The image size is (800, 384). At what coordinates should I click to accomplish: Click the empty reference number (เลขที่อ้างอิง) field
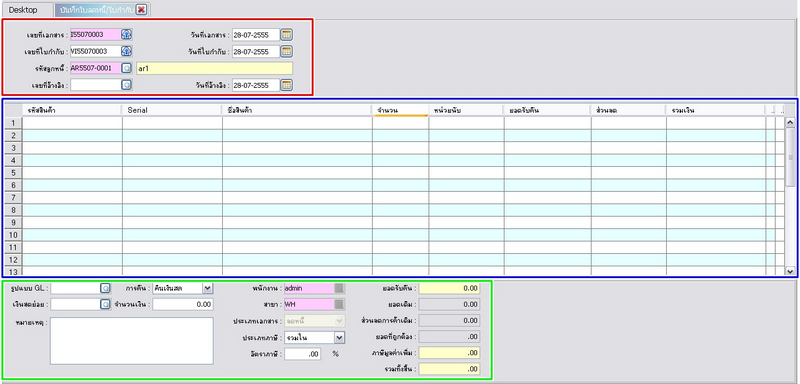[x=95, y=85]
